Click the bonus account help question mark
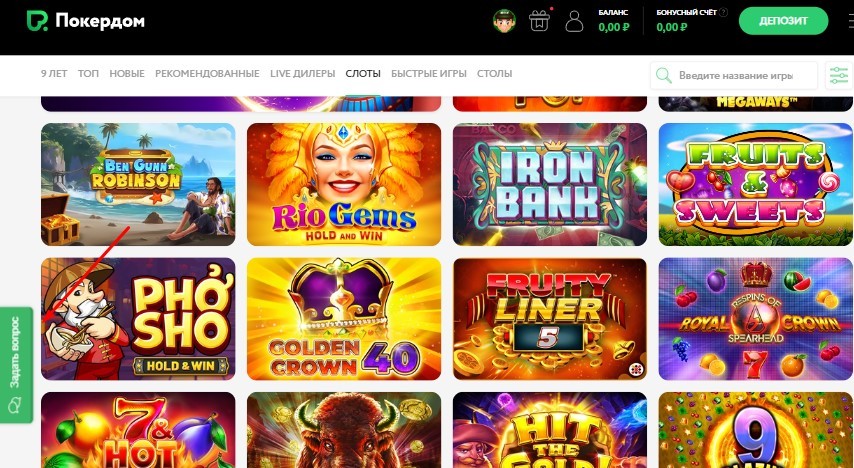The image size is (854, 468). click(x=723, y=12)
